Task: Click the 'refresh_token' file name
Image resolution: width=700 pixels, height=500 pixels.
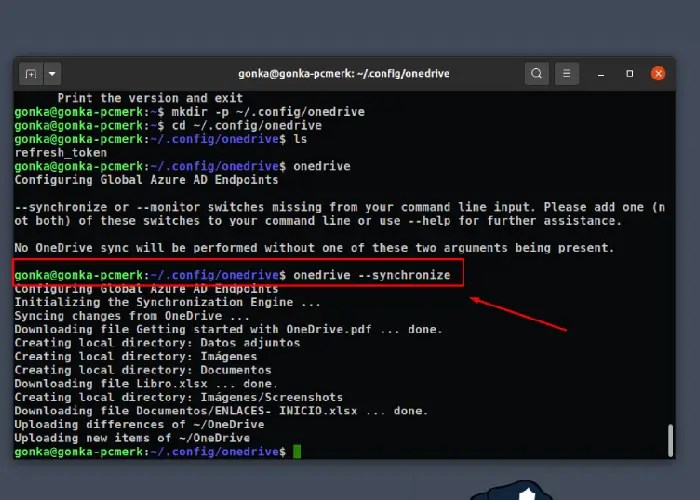Action: (x=61, y=153)
